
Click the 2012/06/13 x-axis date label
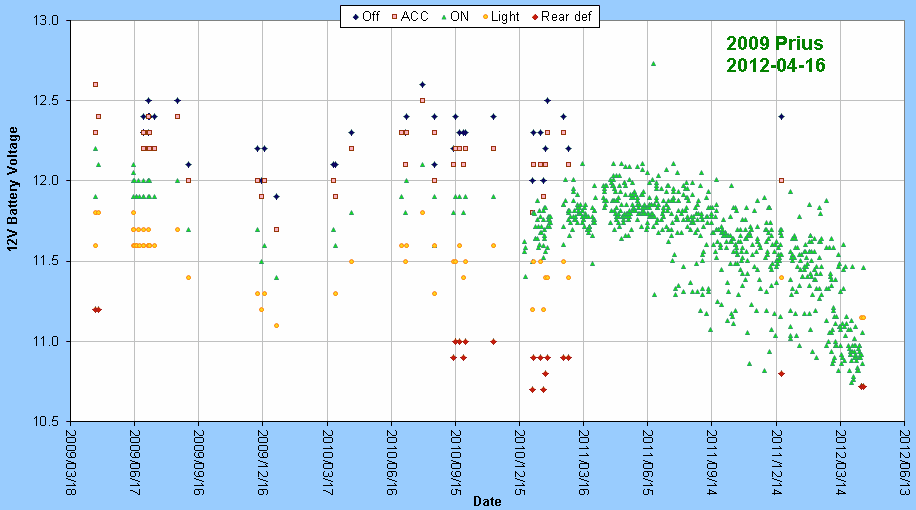coord(904,463)
